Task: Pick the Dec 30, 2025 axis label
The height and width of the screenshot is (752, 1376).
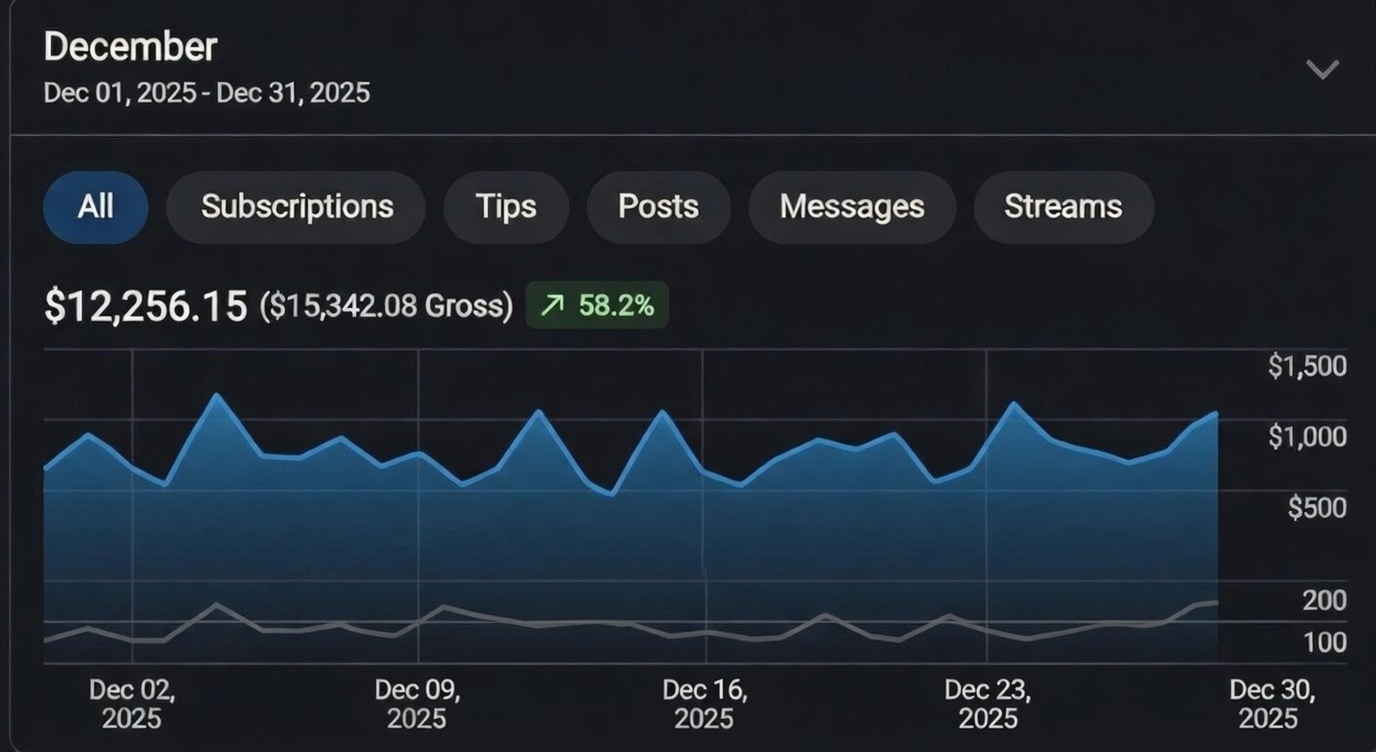Action: (1271, 704)
